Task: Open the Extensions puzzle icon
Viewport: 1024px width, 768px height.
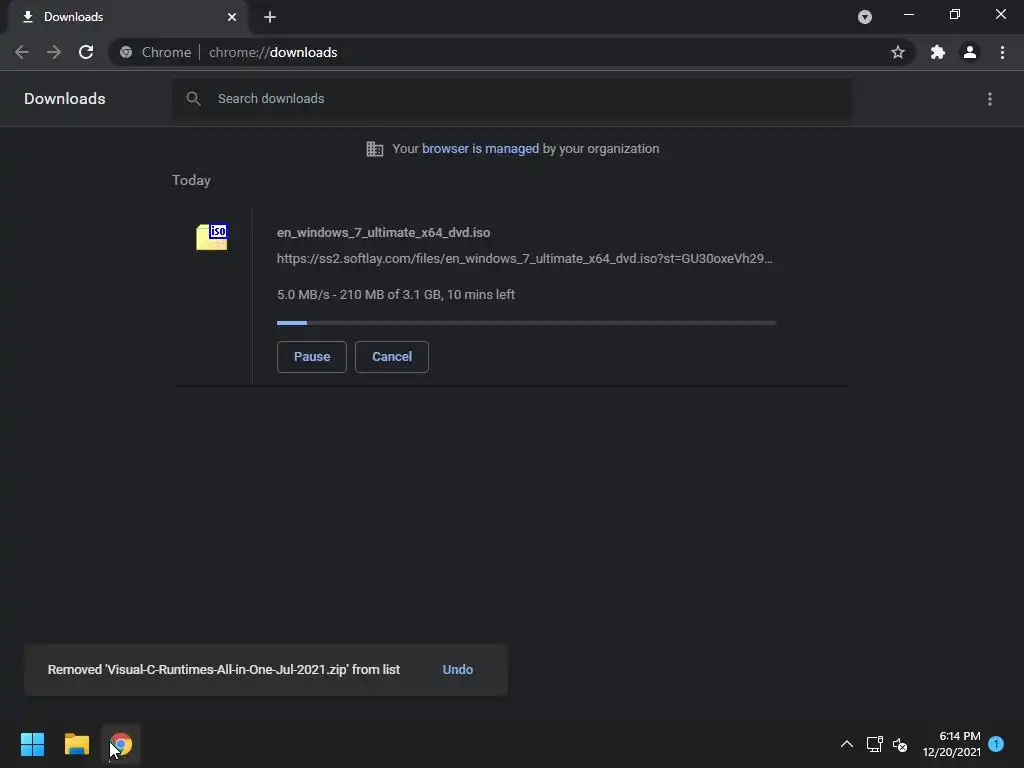Action: click(x=938, y=52)
